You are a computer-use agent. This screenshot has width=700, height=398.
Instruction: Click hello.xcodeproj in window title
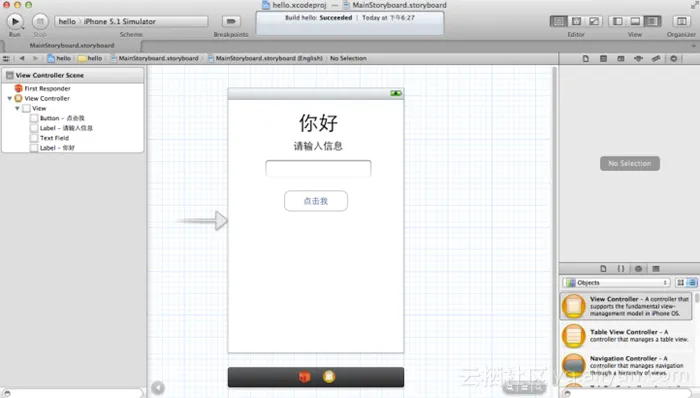click(x=295, y=5)
